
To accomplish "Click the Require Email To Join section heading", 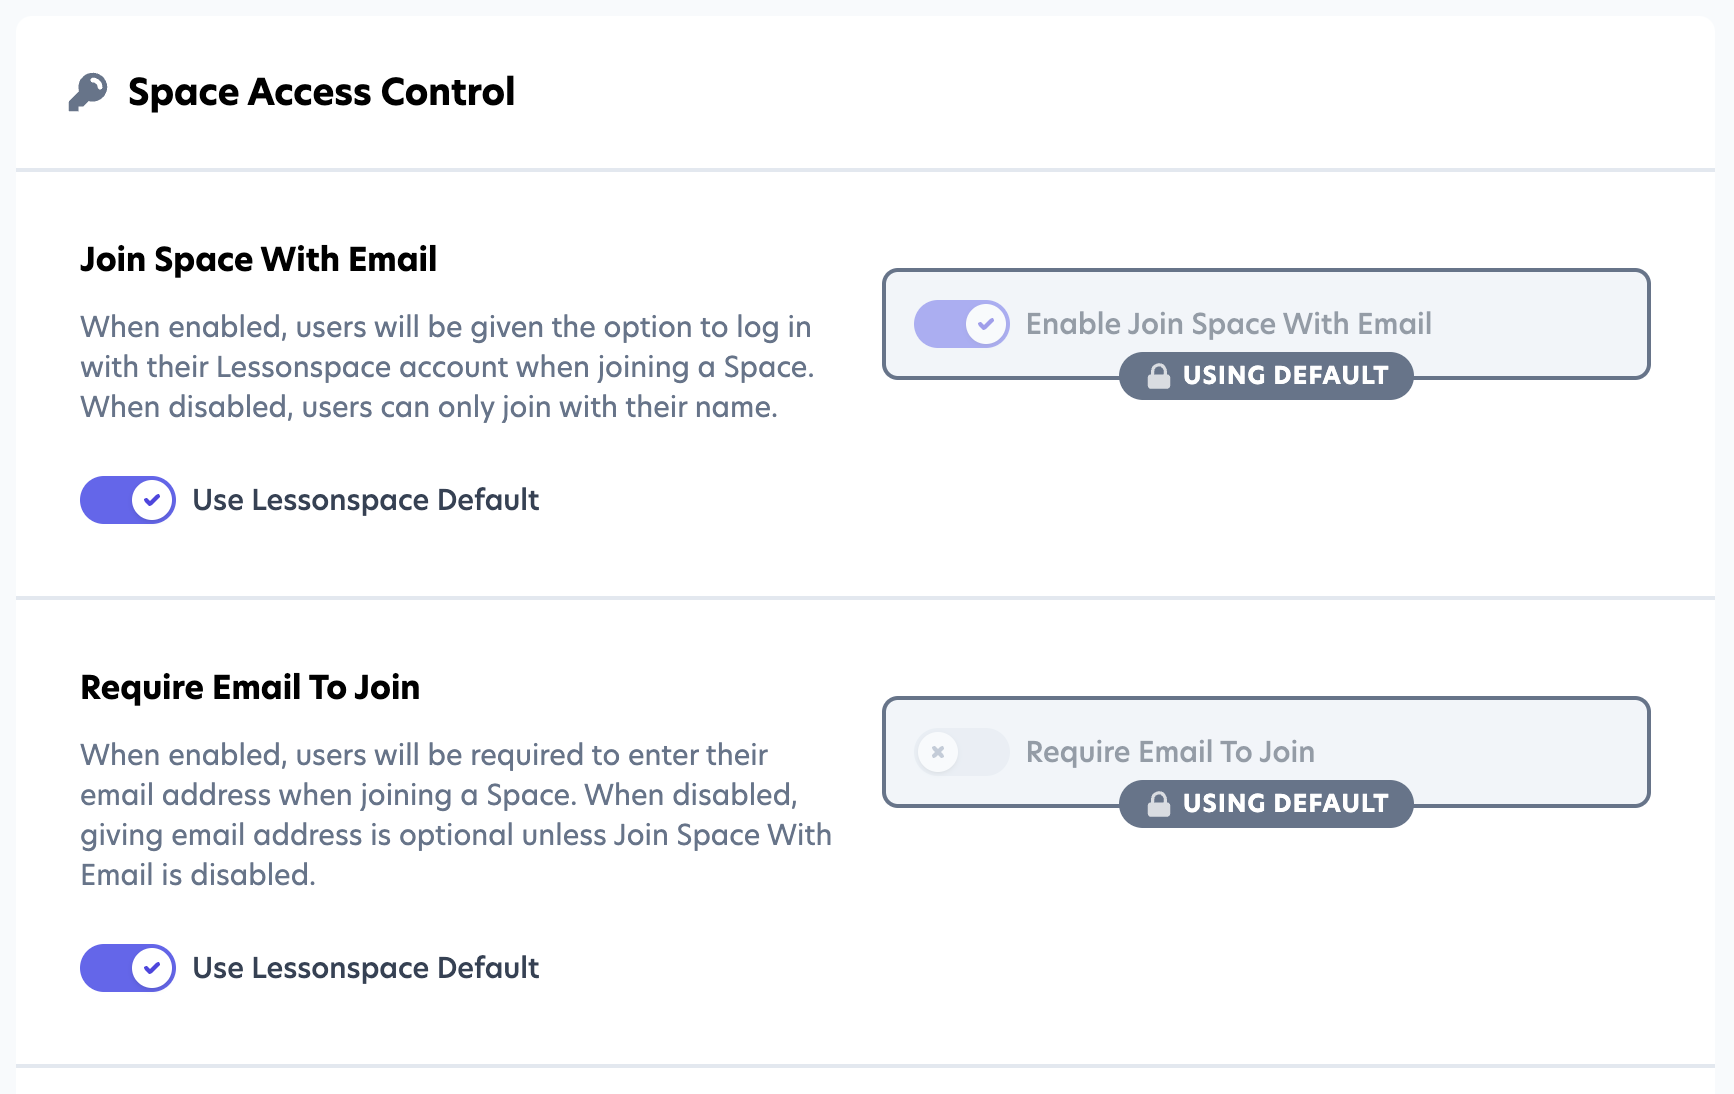I will point(250,688).
